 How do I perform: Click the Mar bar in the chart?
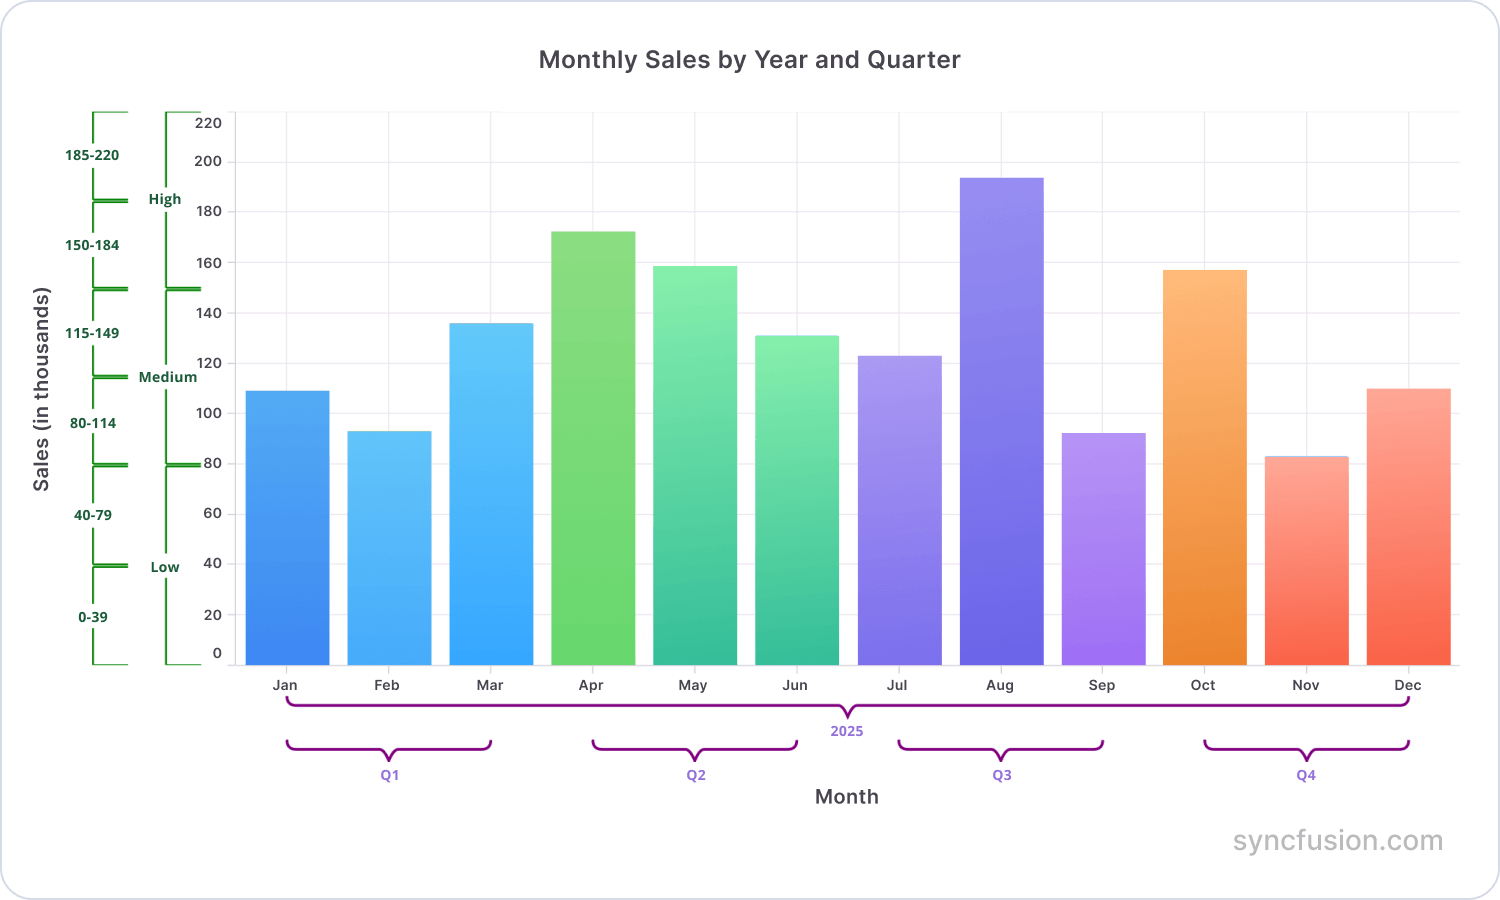491,494
